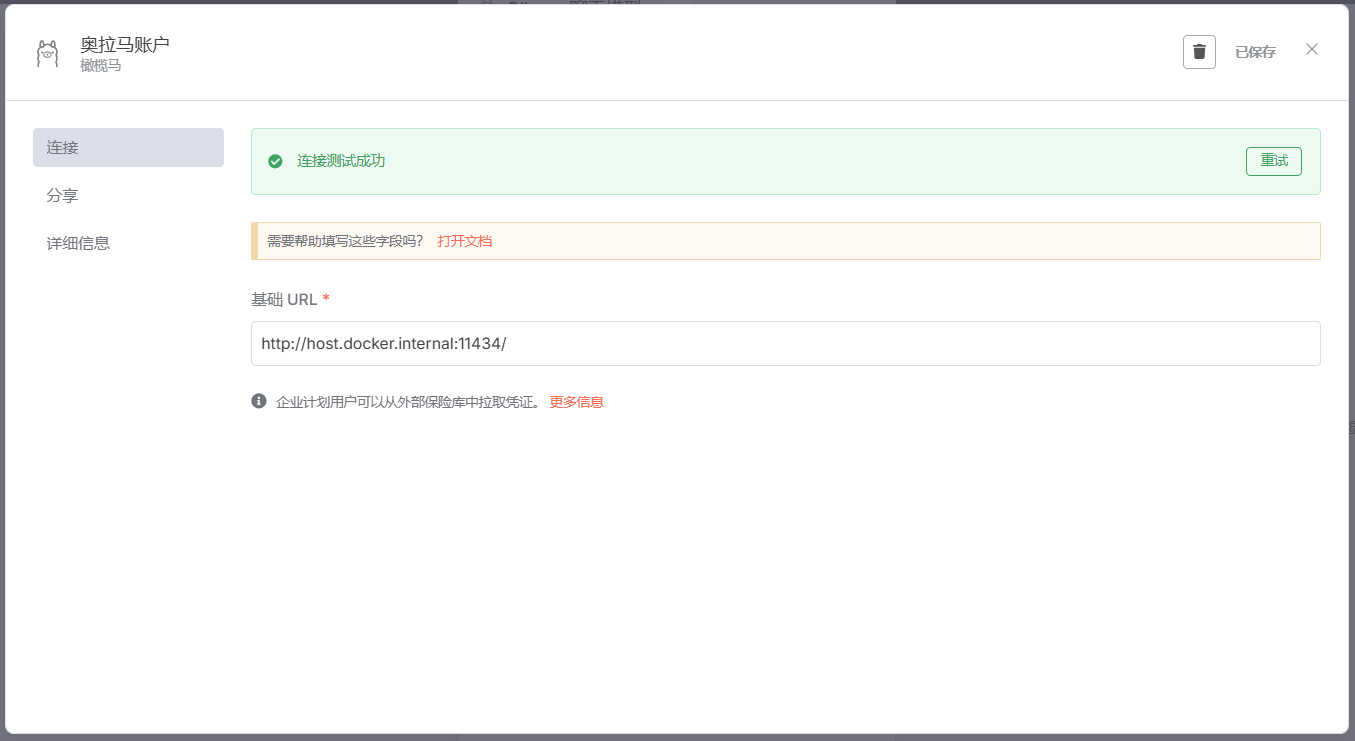Click the 已保存 status button

1255,52
